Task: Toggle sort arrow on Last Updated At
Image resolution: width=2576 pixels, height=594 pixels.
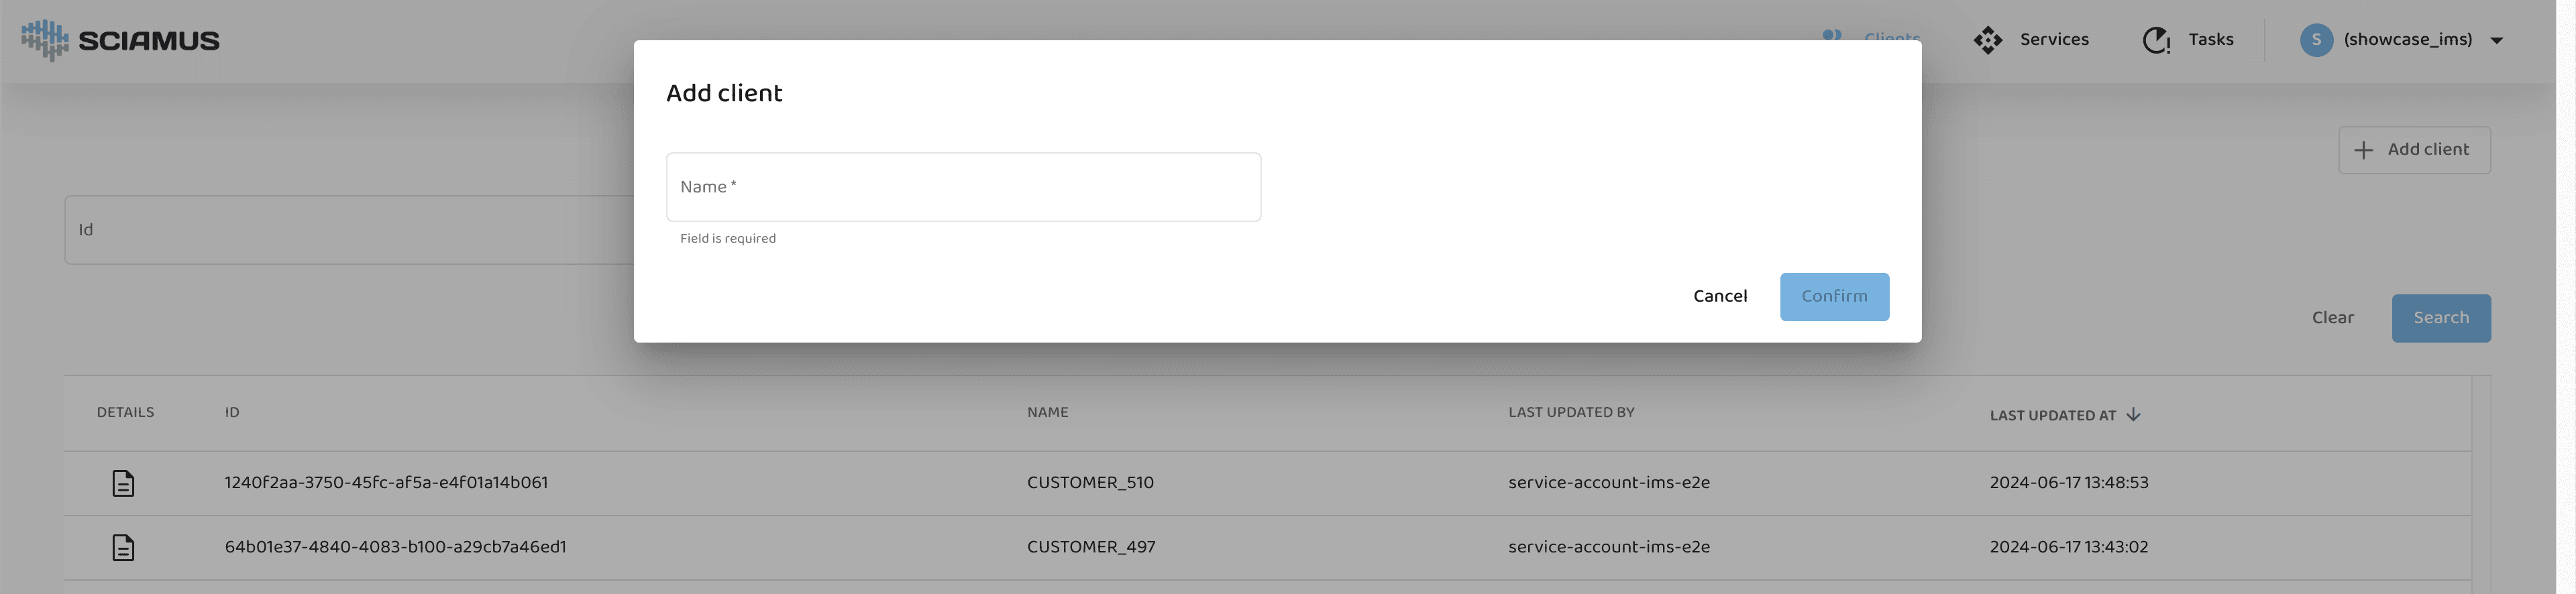Action: pyautogui.click(x=2133, y=415)
